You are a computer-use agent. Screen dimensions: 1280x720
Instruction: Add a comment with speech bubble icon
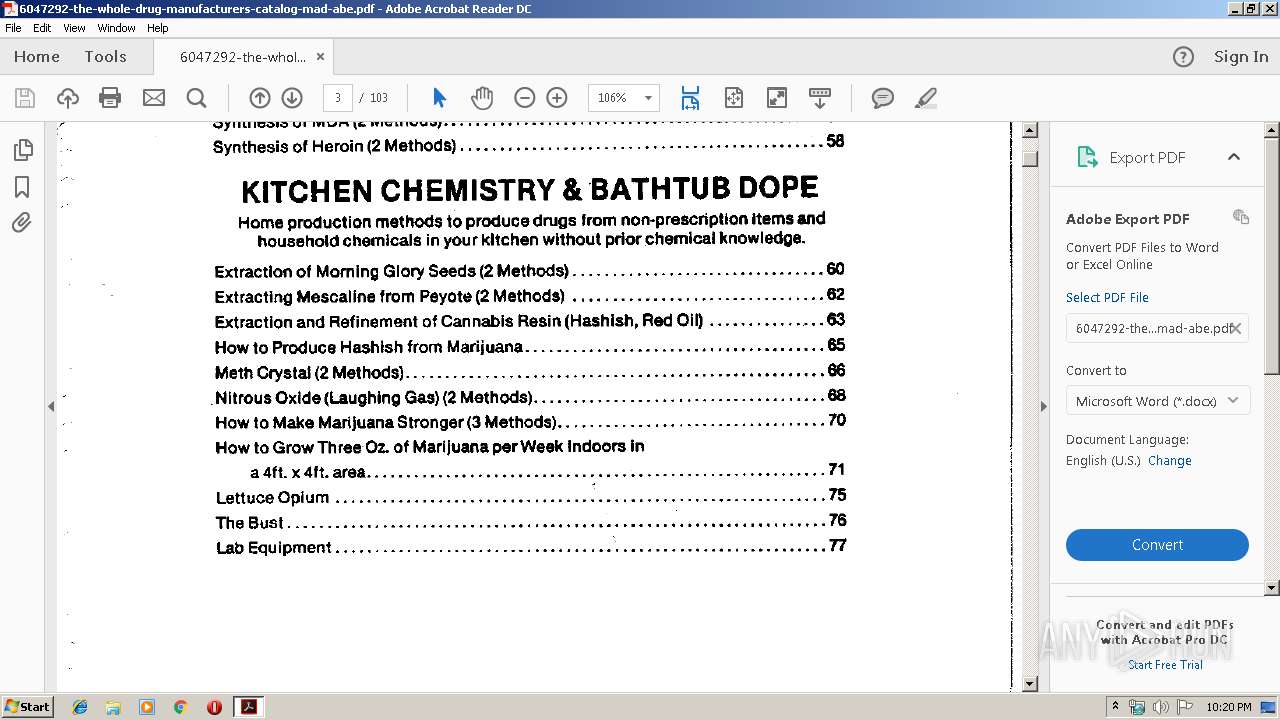coord(882,98)
